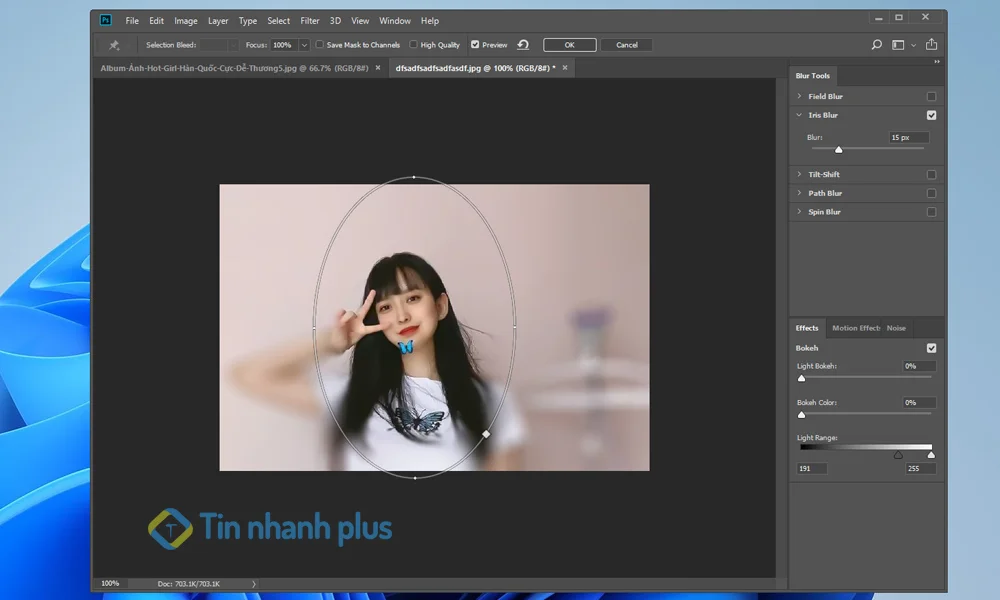Collapse panels with the double-arrow icon
The image size is (1000, 600).
pyautogui.click(x=937, y=60)
